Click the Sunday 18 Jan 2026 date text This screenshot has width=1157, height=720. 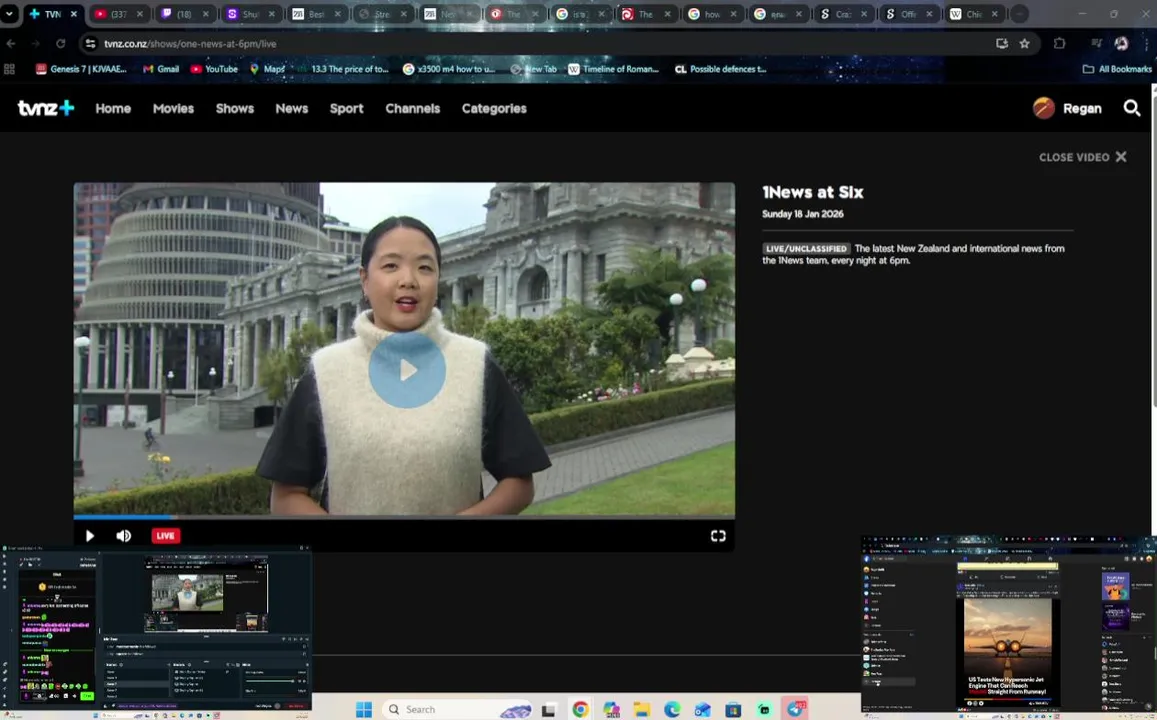(x=803, y=214)
